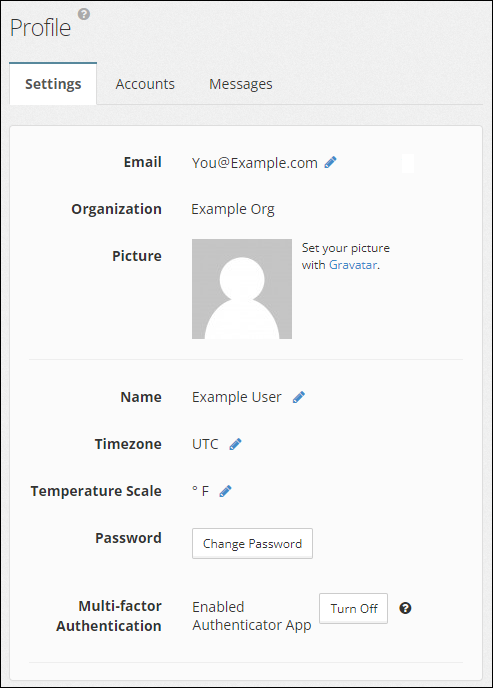Click the pencil icon beside ° F
This screenshot has width=493, height=688.
click(225, 491)
